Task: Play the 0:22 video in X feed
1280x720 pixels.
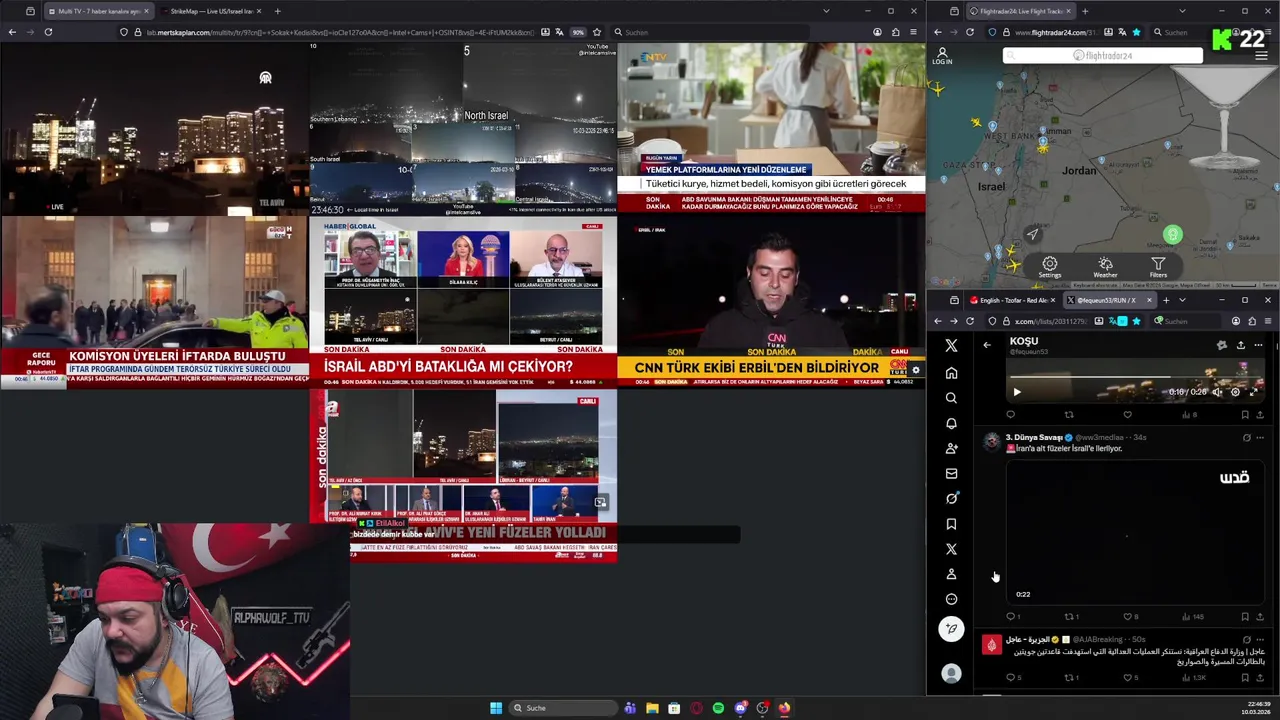Action: (x=1134, y=530)
